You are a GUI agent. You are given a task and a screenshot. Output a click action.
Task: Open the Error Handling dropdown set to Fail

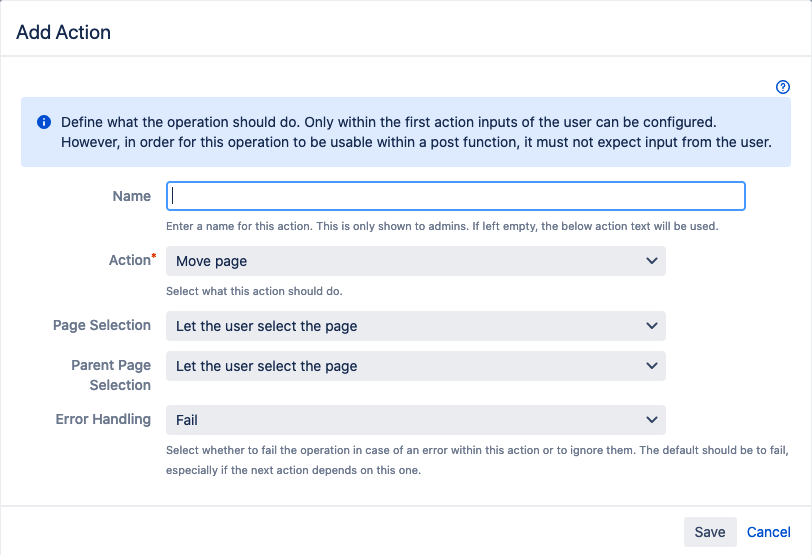click(415, 420)
